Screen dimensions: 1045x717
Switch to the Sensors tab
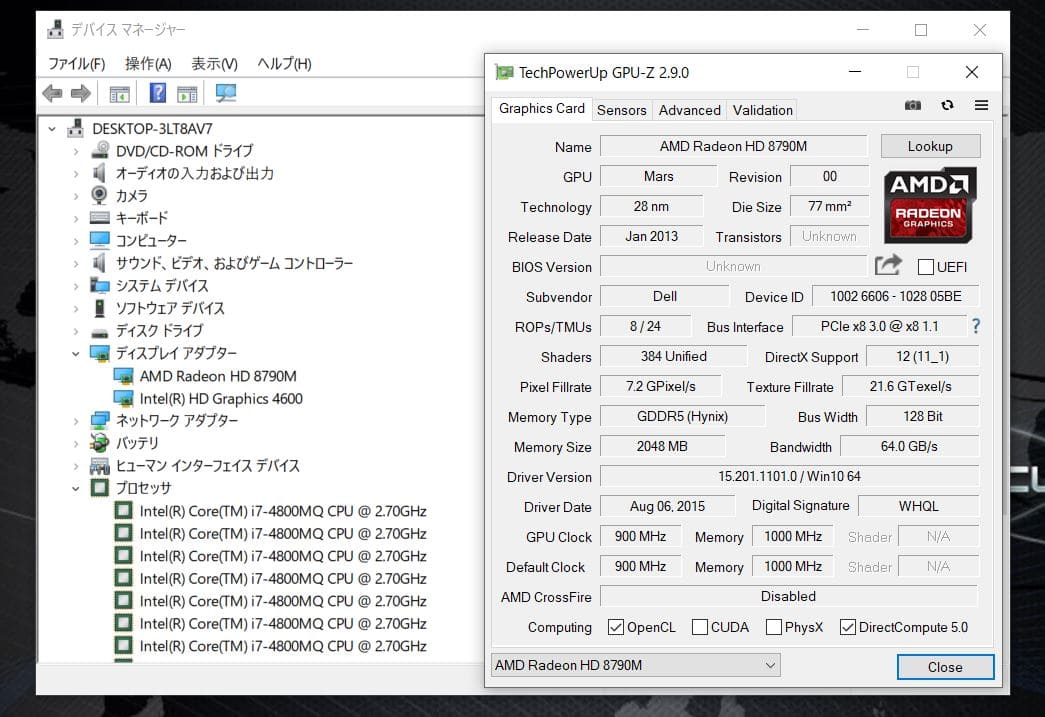click(622, 110)
